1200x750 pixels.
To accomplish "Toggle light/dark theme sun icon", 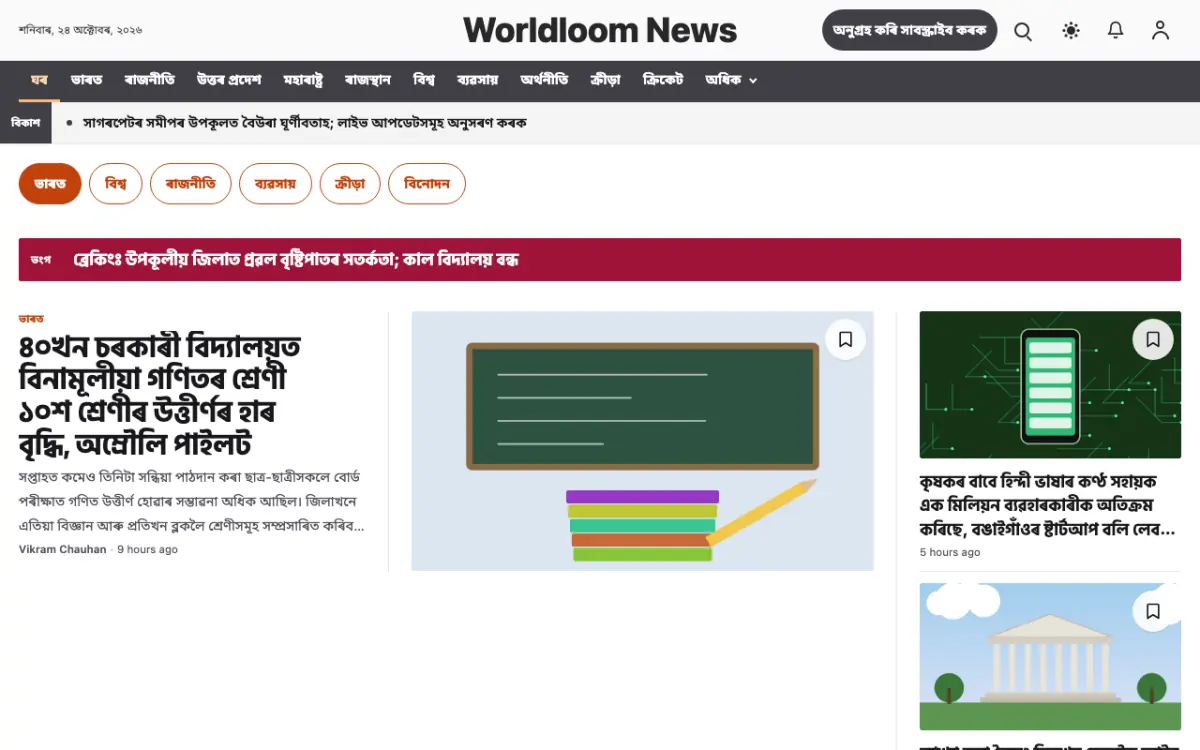I will pyautogui.click(x=1071, y=31).
